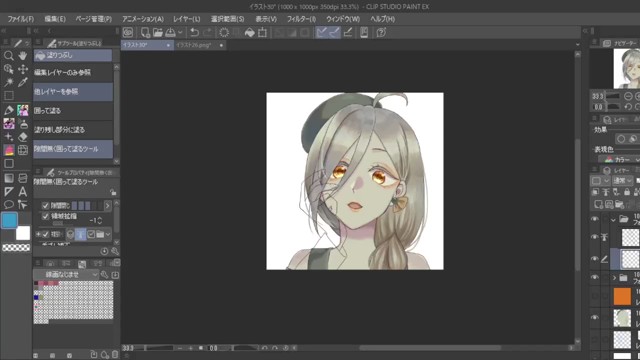Open color set wrench settings

104,275
